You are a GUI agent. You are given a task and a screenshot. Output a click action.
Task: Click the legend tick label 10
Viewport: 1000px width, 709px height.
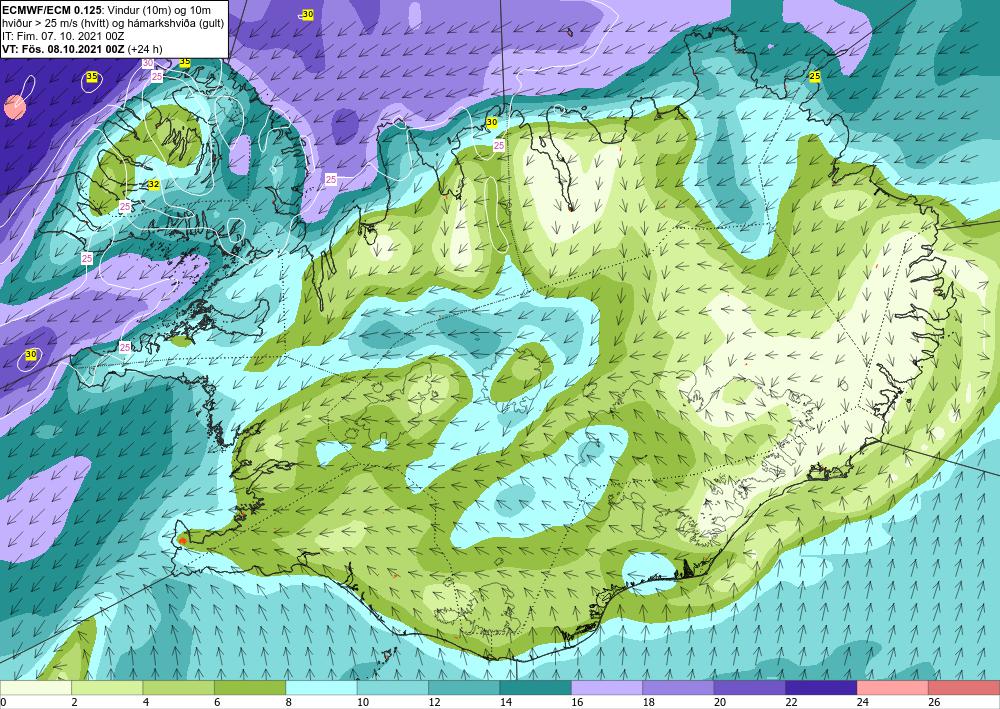point(362,702)
